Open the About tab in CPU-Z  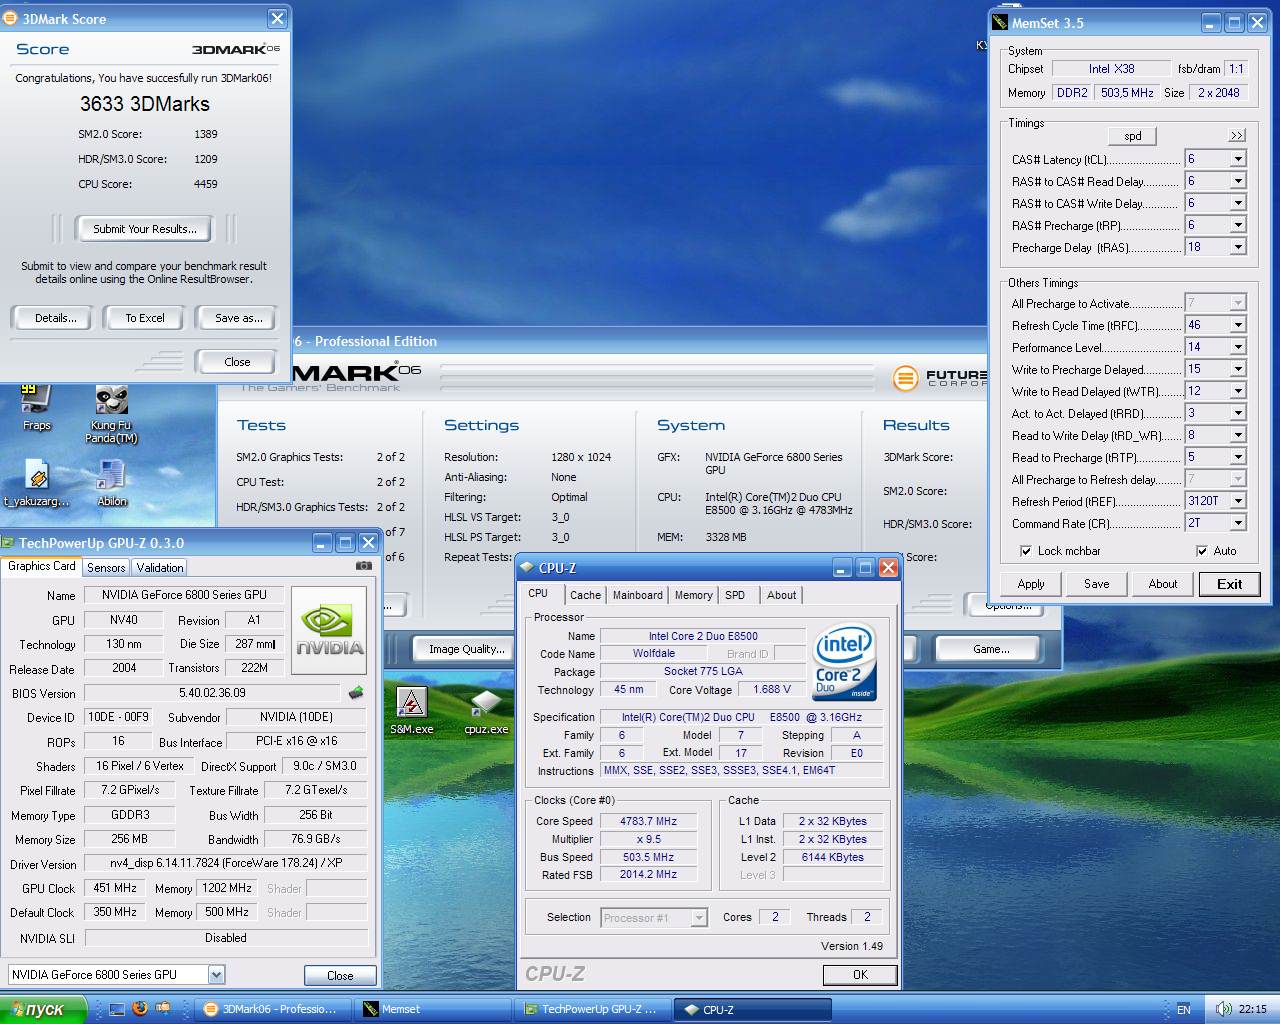click(x=781, y=595)
